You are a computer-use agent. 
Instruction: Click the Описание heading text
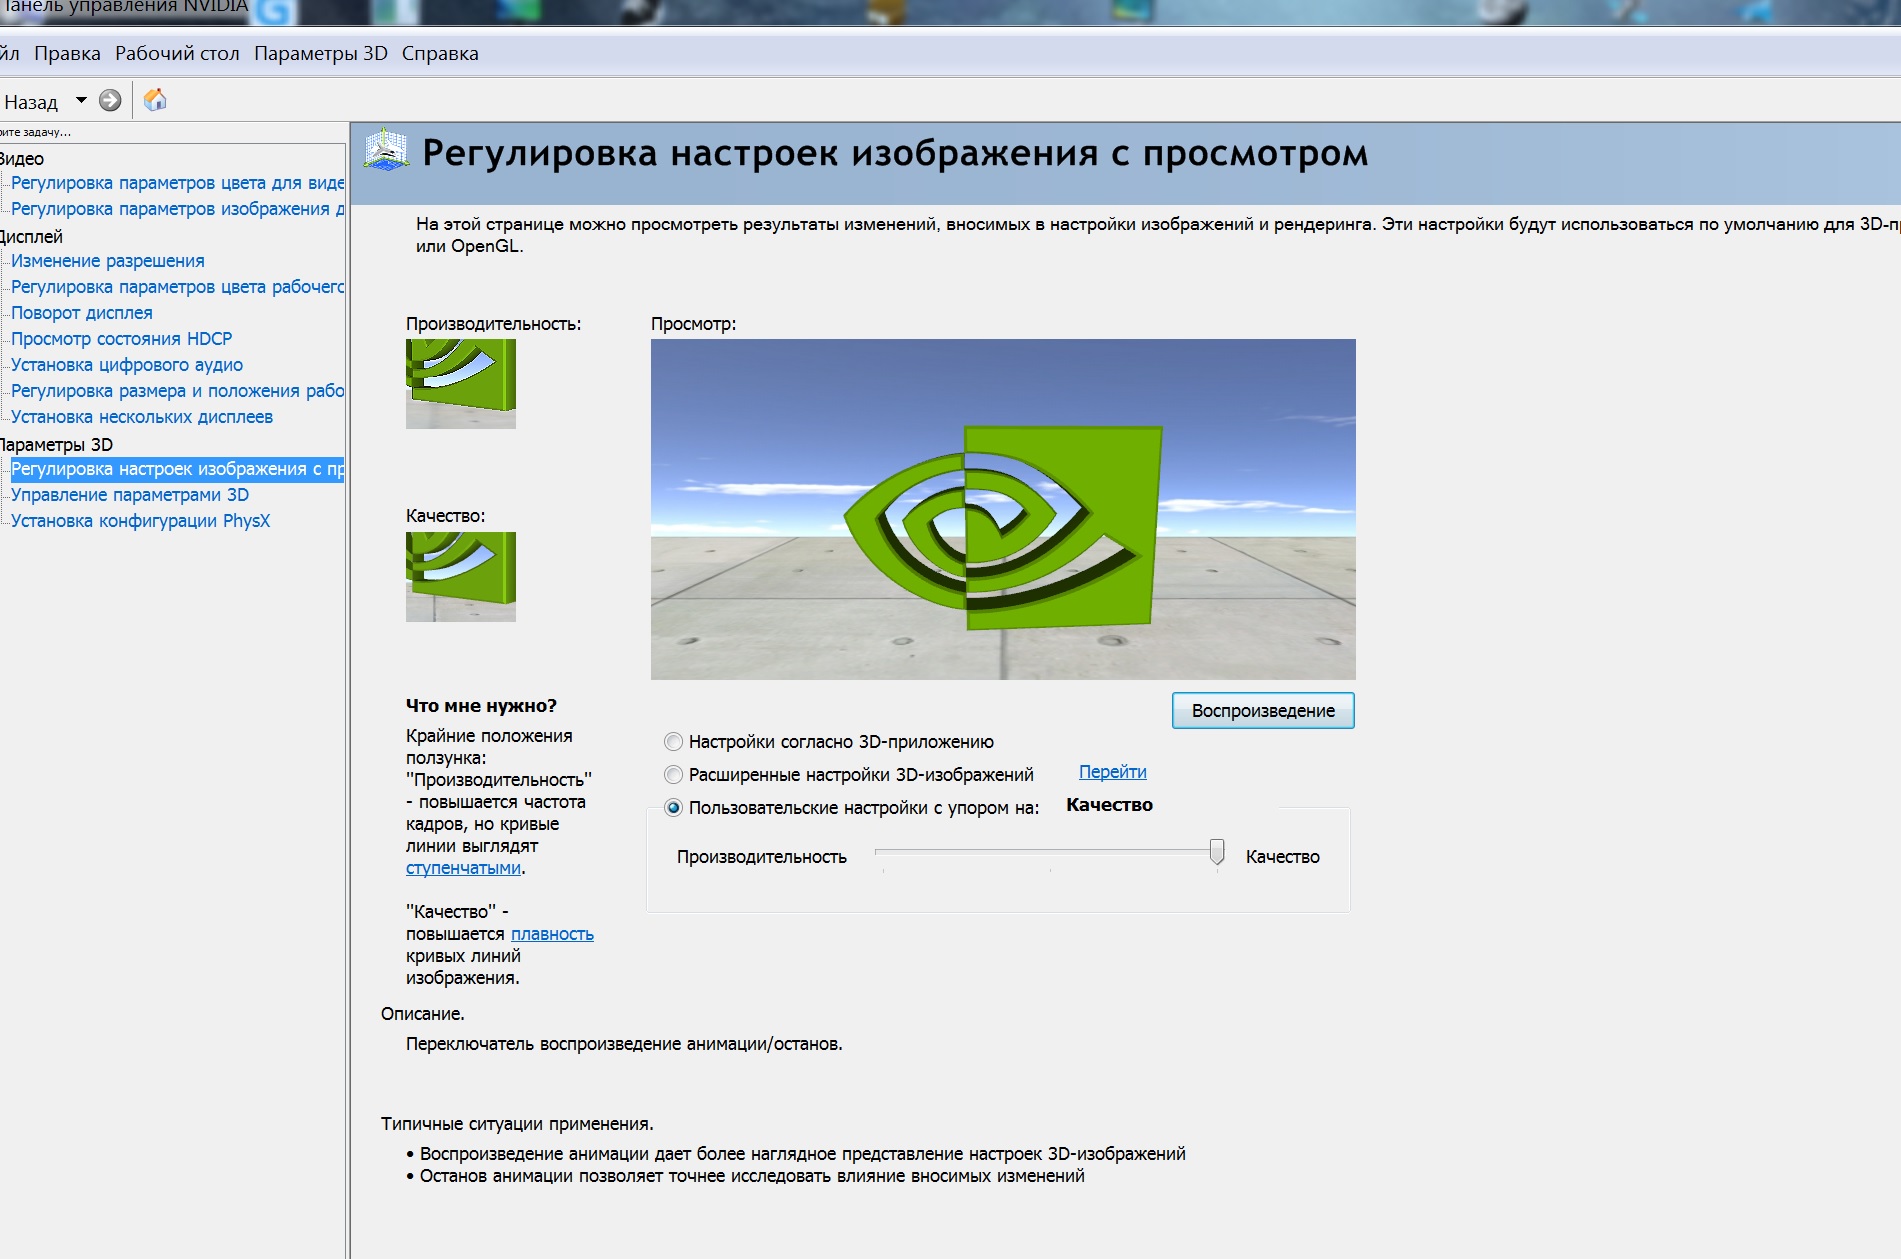coord(423,1014)
